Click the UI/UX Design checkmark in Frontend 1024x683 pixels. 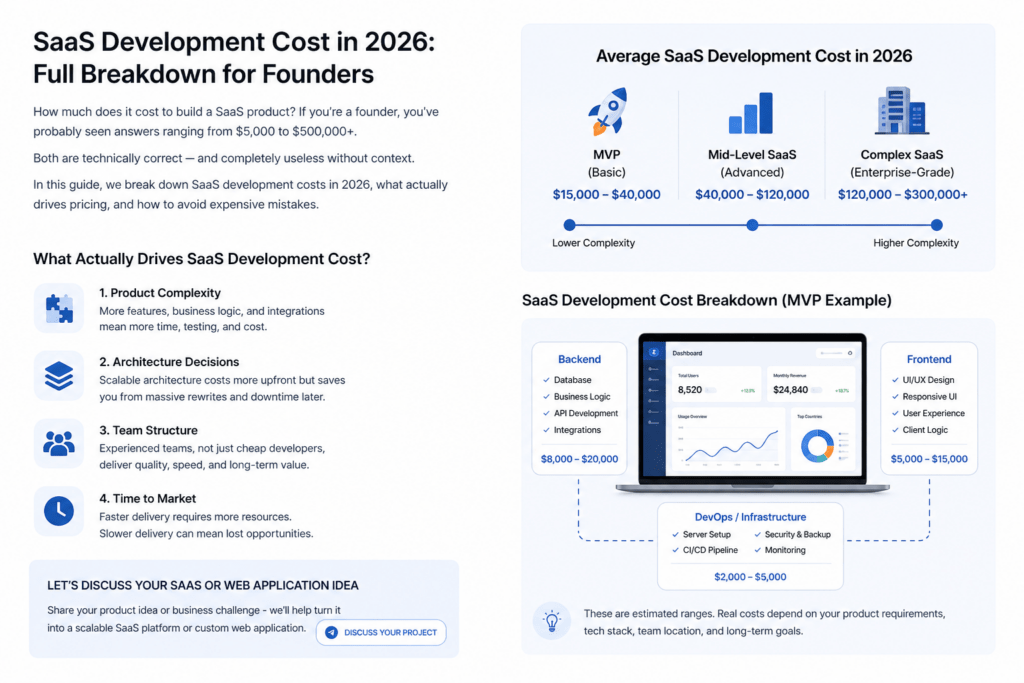pyautogui.click(x=895, y=380)
